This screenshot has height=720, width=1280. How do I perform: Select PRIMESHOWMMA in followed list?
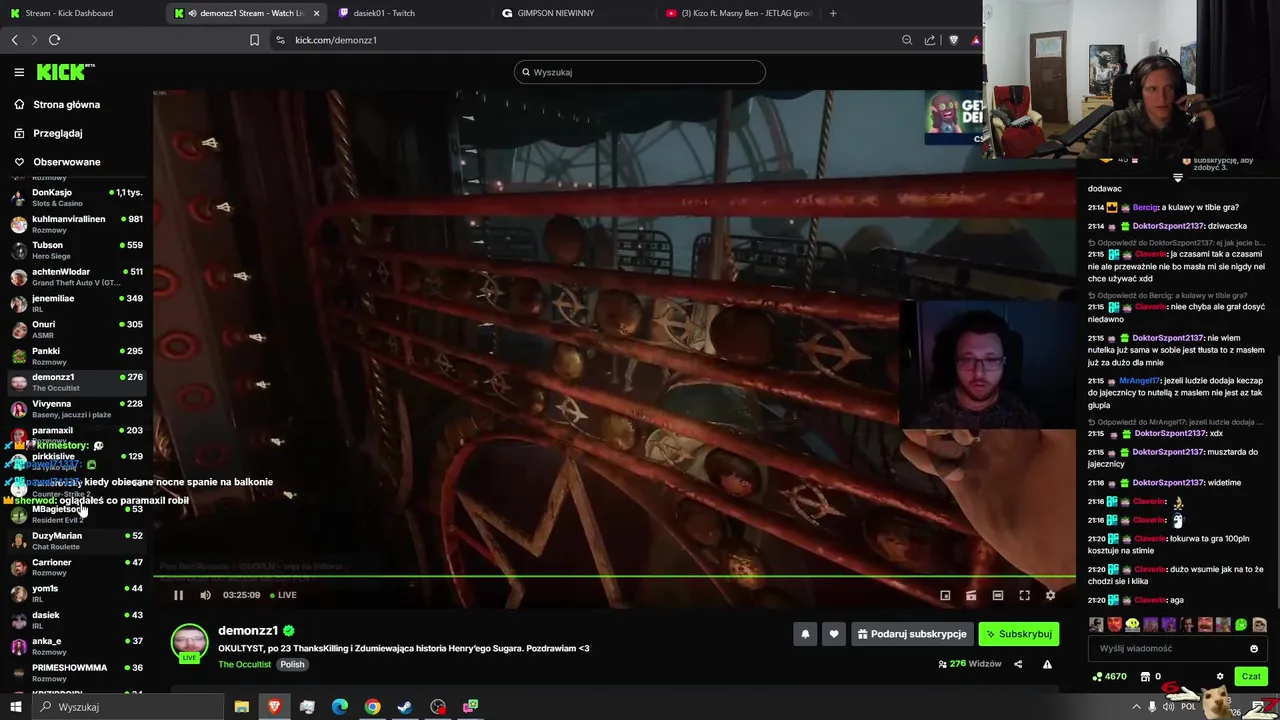(x=76, y=672)
